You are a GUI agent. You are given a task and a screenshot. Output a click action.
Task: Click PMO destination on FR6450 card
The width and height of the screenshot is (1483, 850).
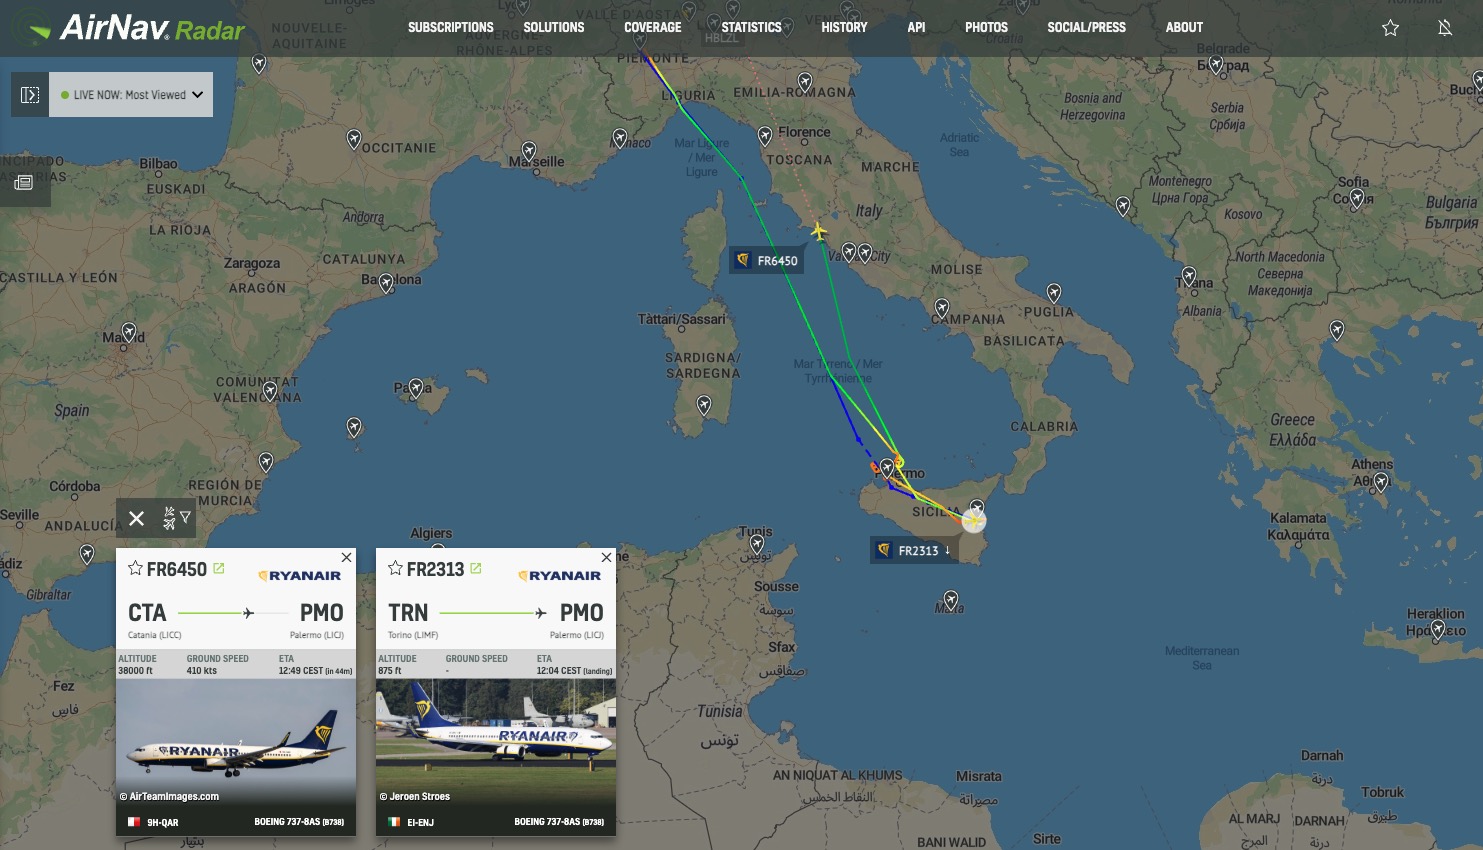[322, 613]
